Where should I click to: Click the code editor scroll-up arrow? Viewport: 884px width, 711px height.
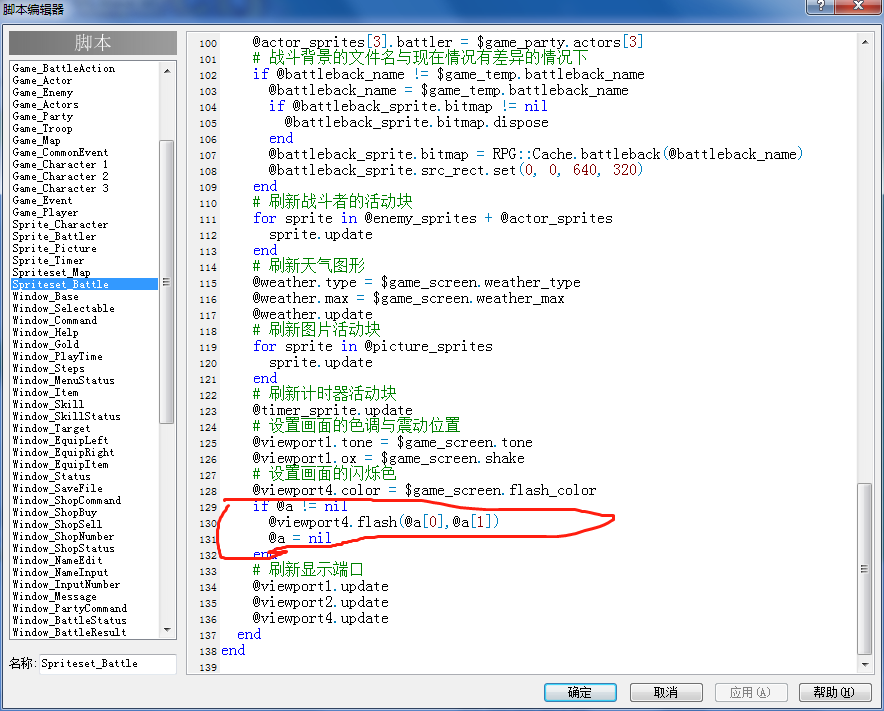(865, 42)
